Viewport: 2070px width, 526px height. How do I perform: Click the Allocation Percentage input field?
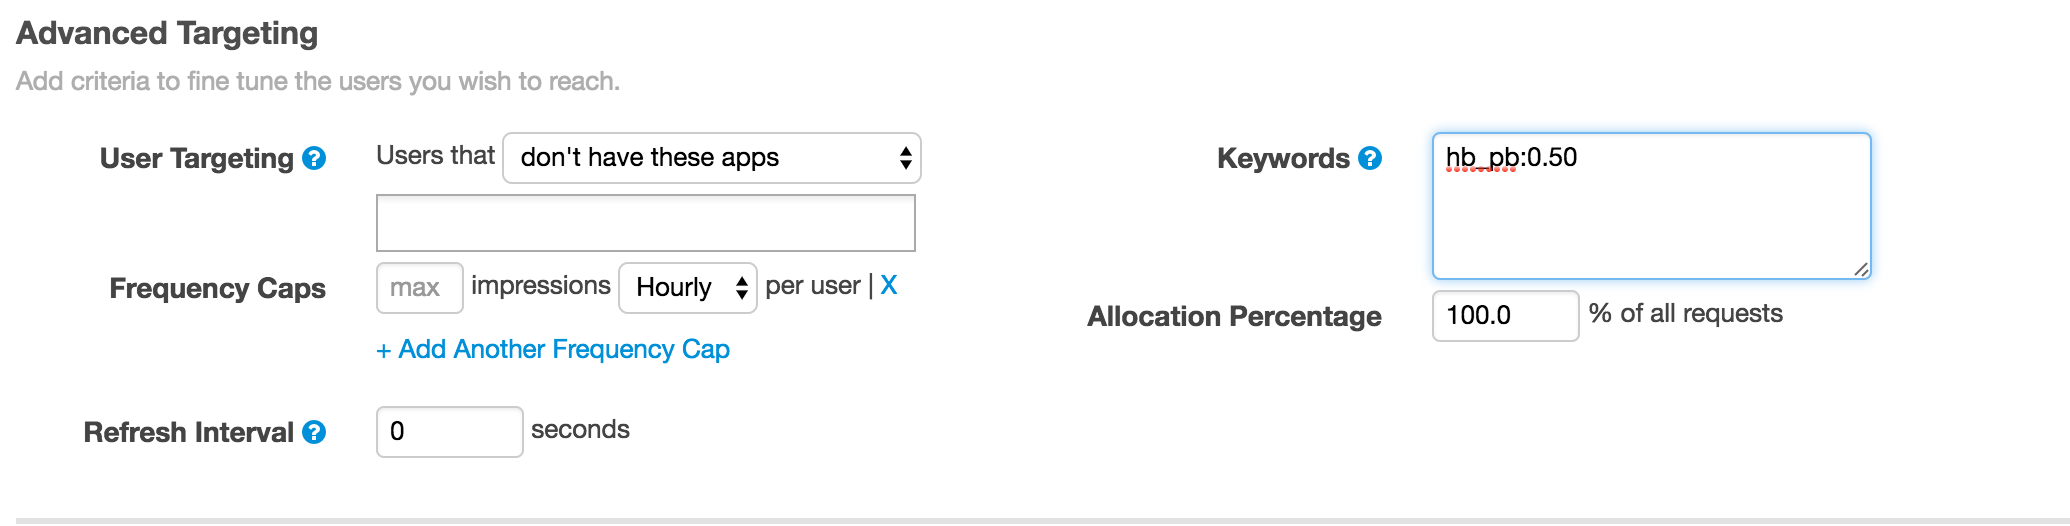coord(1505,316)
